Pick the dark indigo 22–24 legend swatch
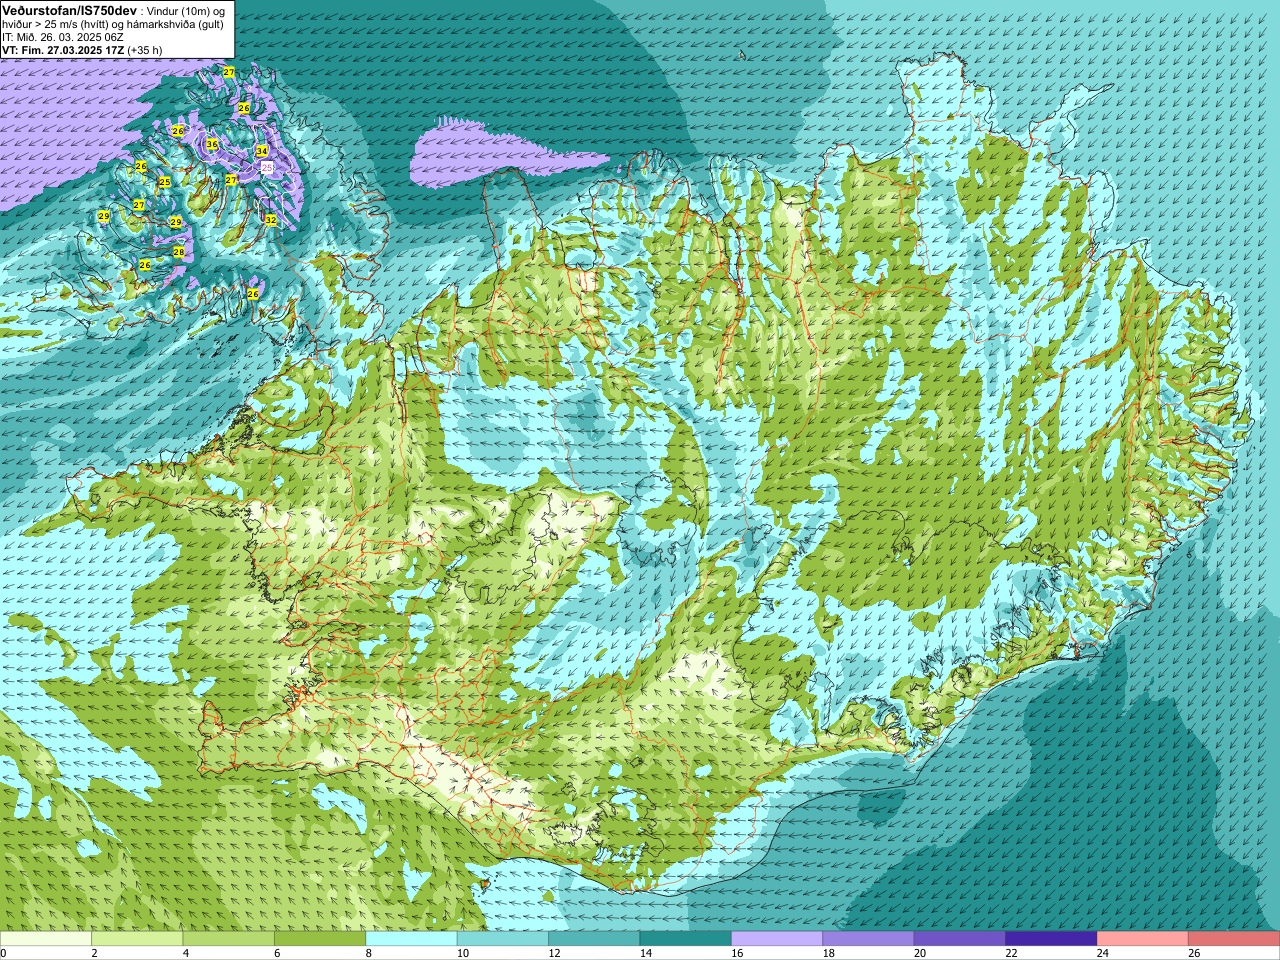This screenshot has width=1280, height=960. [1051, 939]
